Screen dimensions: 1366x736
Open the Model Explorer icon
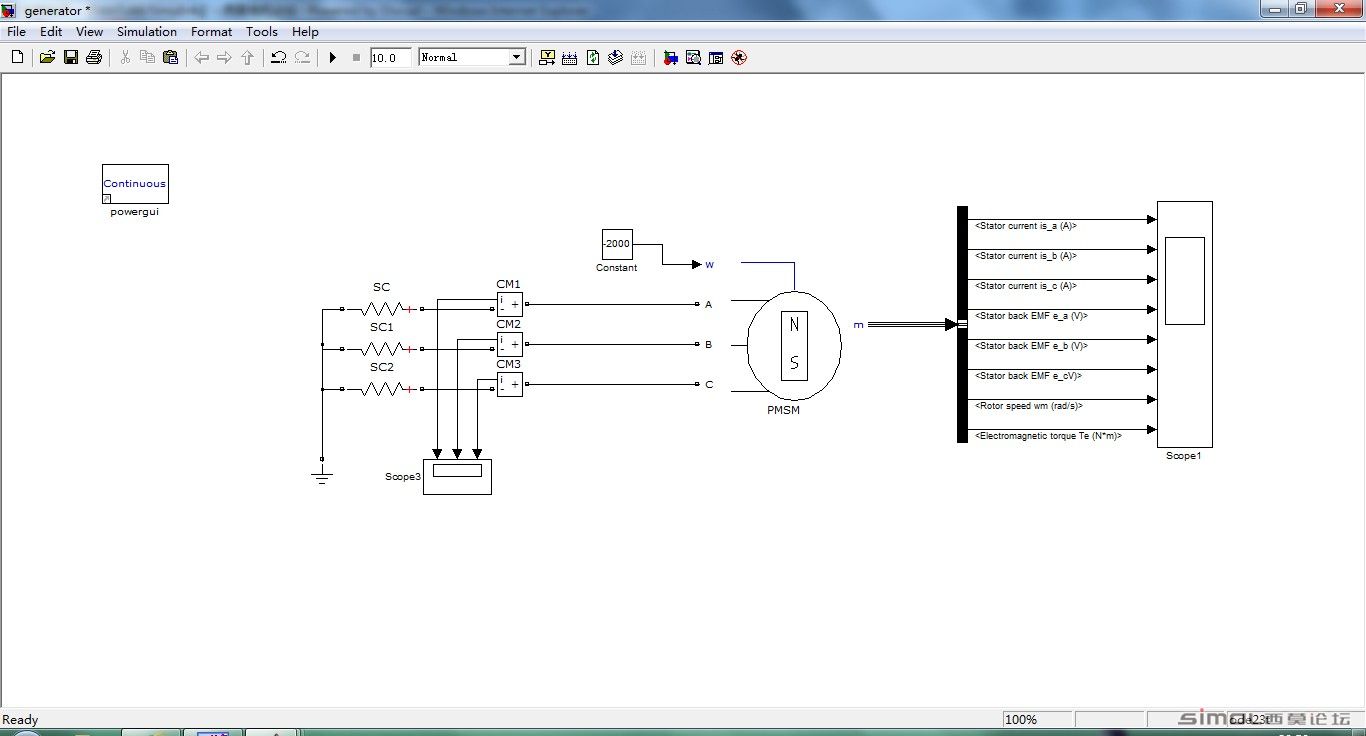pos(693,57)
